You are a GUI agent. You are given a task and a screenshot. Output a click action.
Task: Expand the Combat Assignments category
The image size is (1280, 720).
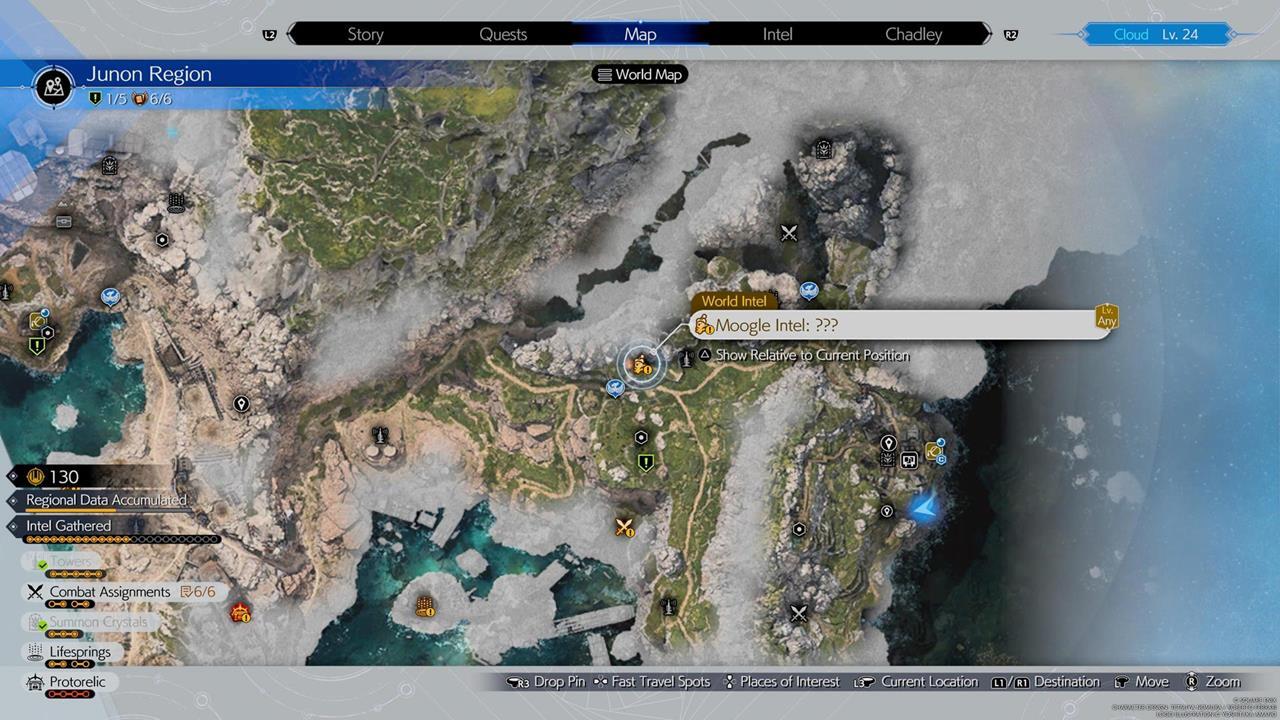pos(110,592)
